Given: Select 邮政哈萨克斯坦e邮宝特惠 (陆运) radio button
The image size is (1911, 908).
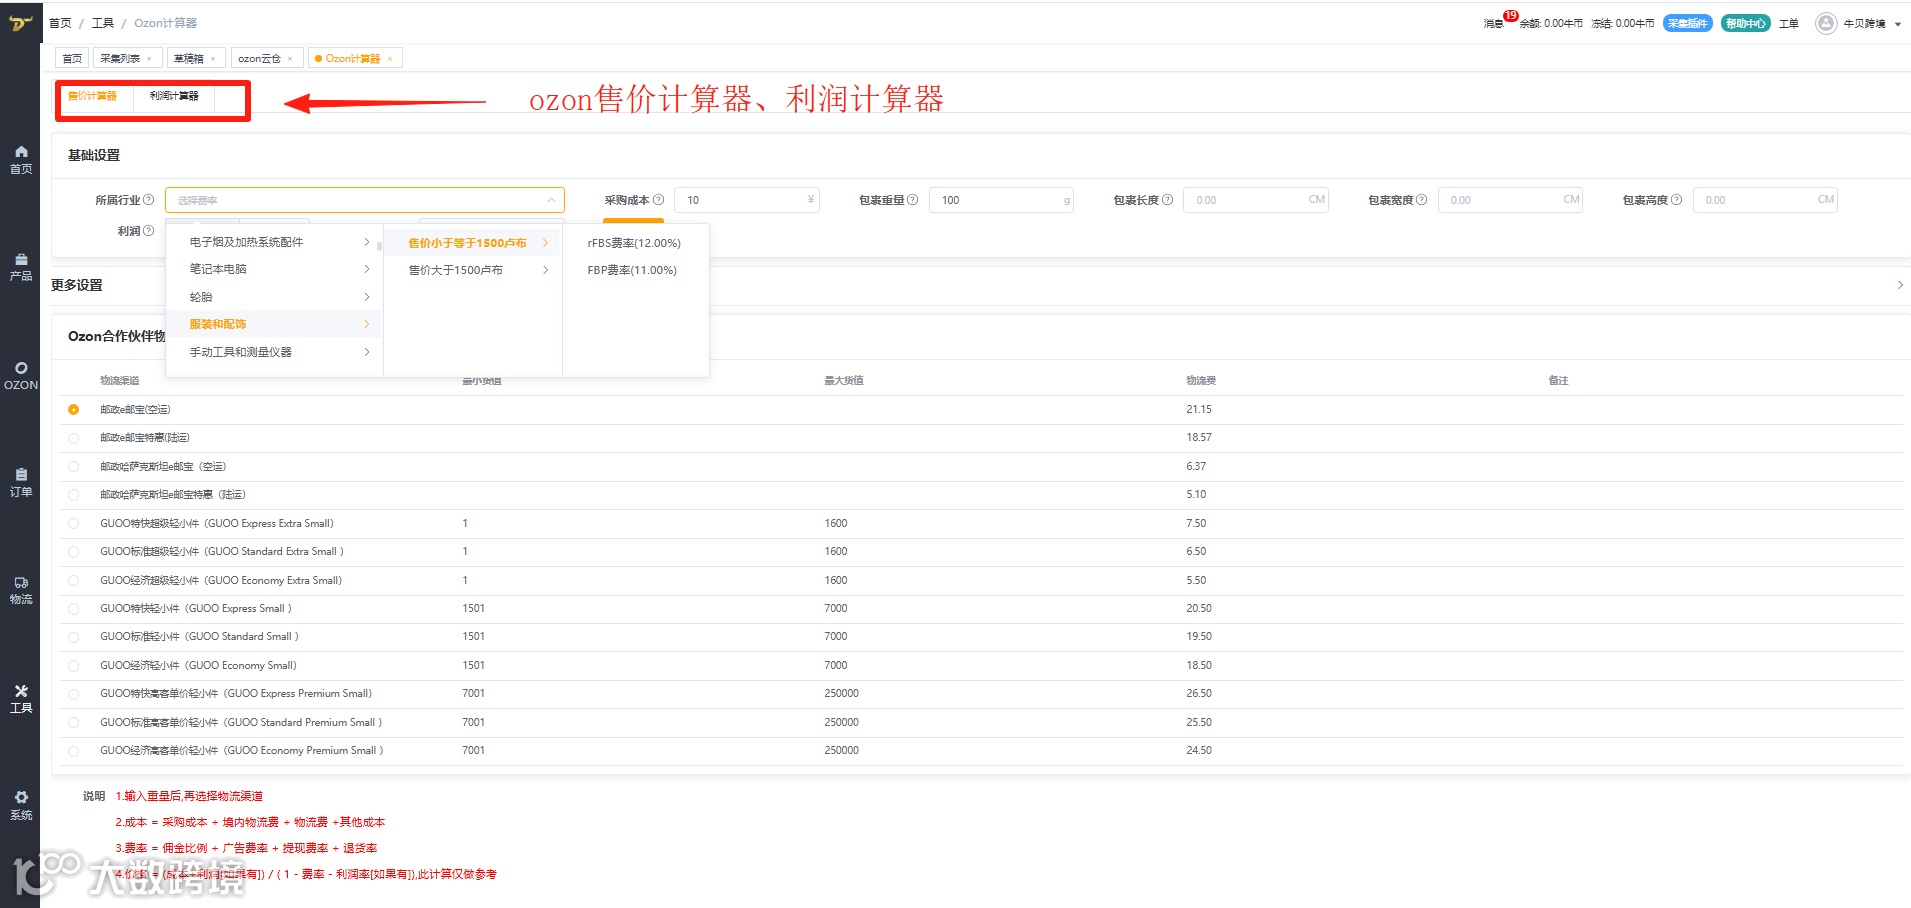Looking at the screenshot, I should point(74,495).
